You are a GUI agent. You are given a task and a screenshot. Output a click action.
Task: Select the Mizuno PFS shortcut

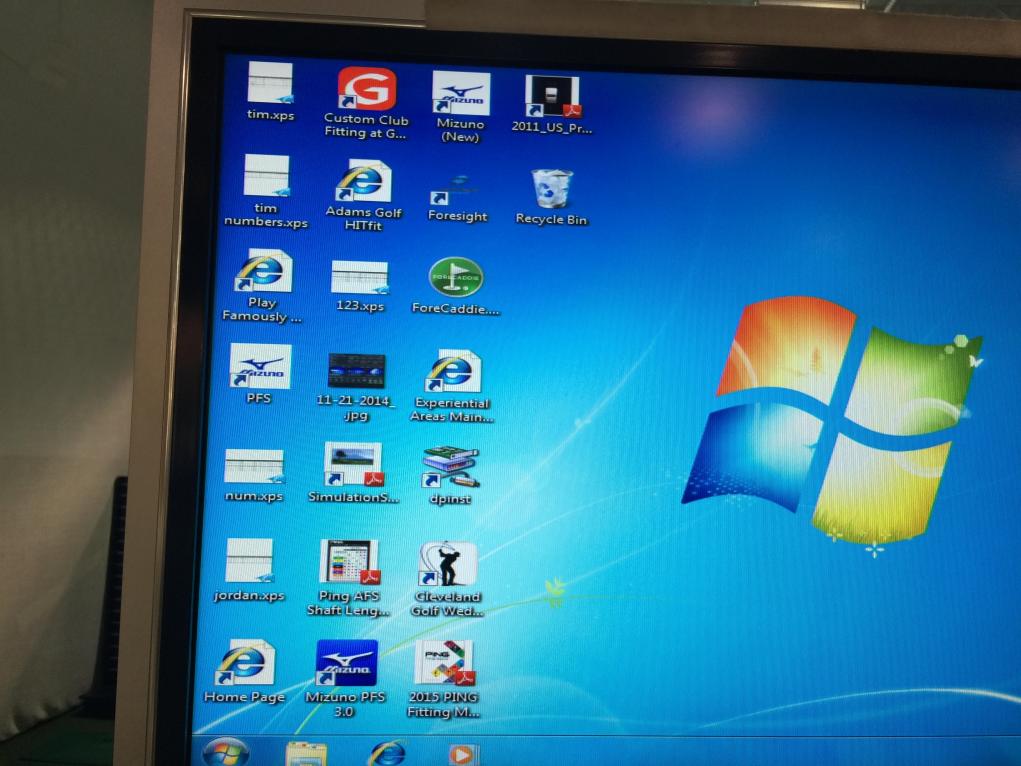coord(260,366)
